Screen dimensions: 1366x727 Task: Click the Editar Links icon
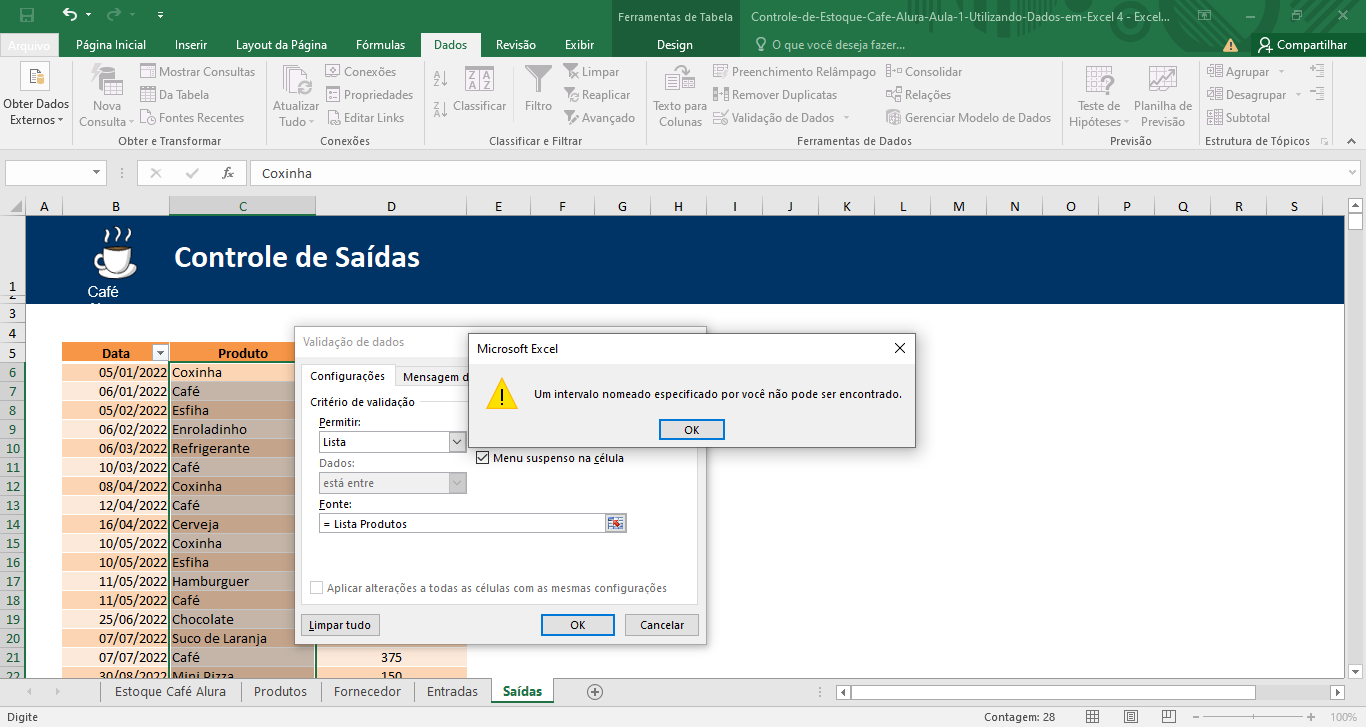333,118
